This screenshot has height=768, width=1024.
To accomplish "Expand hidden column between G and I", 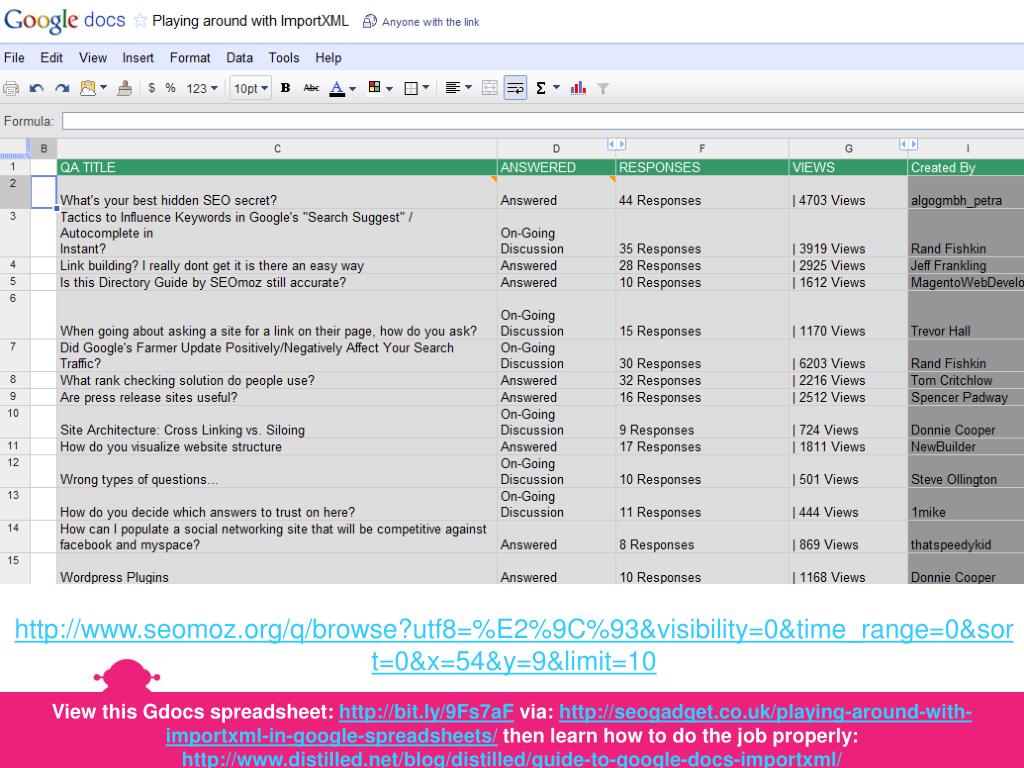I will tap(908, 144).
